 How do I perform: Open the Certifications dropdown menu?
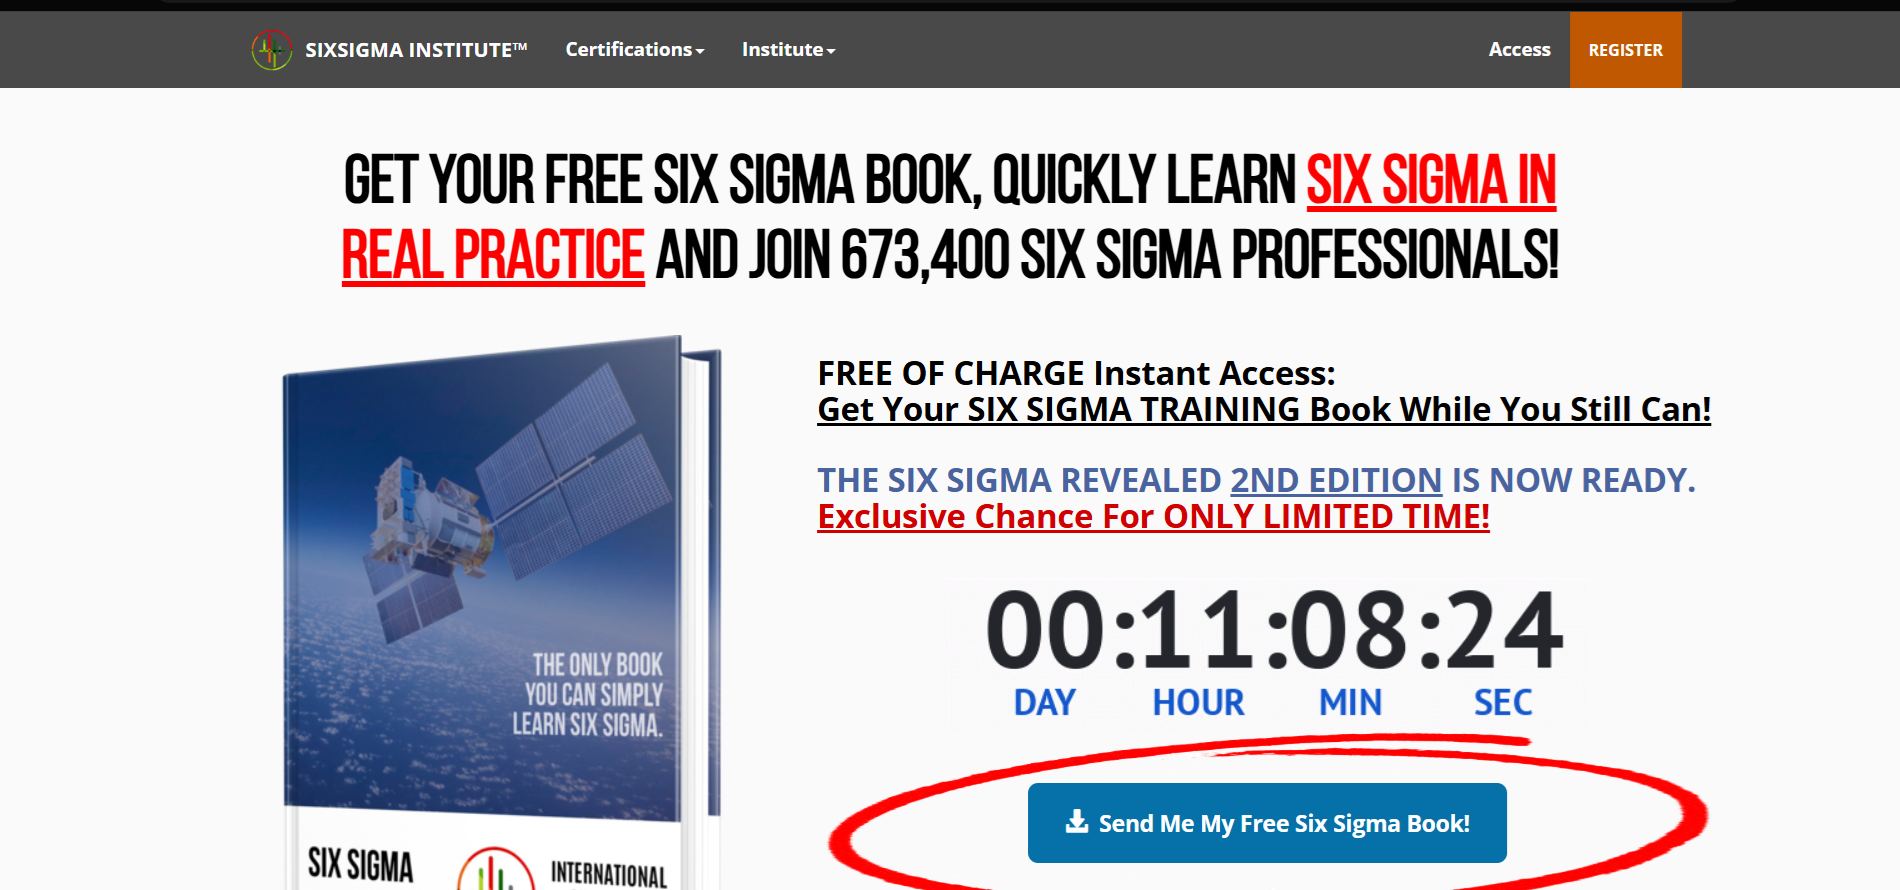coord(635,50)
